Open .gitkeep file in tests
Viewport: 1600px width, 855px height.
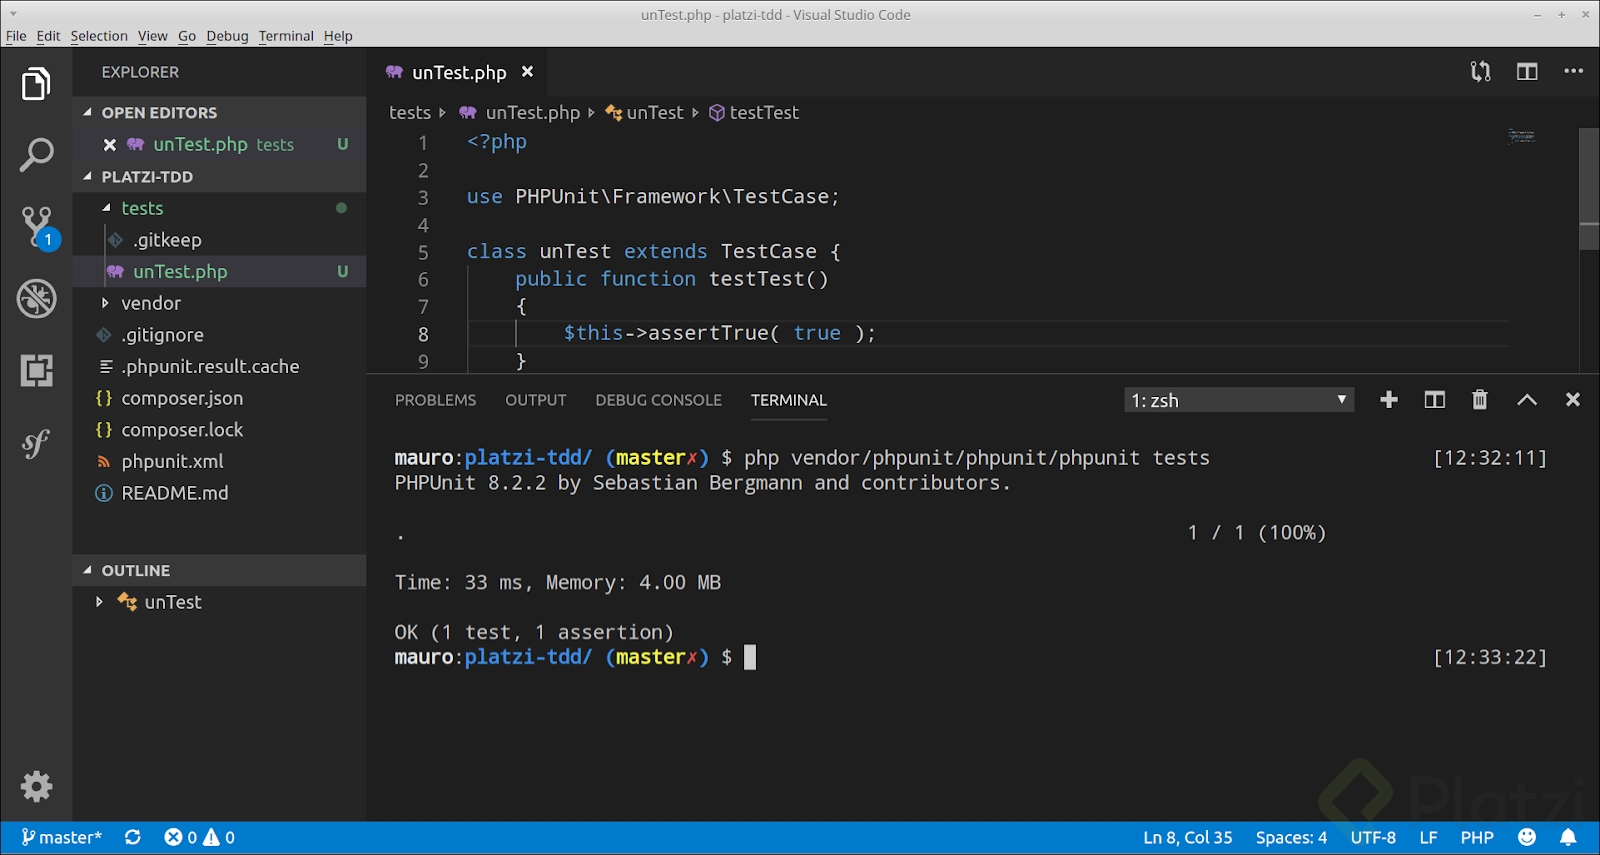point(219,240)
